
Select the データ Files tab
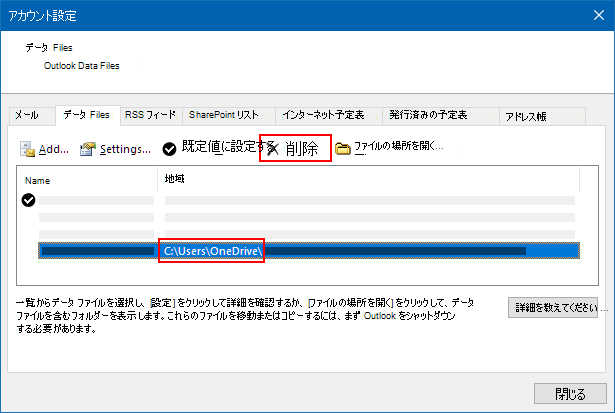point(87,115)
